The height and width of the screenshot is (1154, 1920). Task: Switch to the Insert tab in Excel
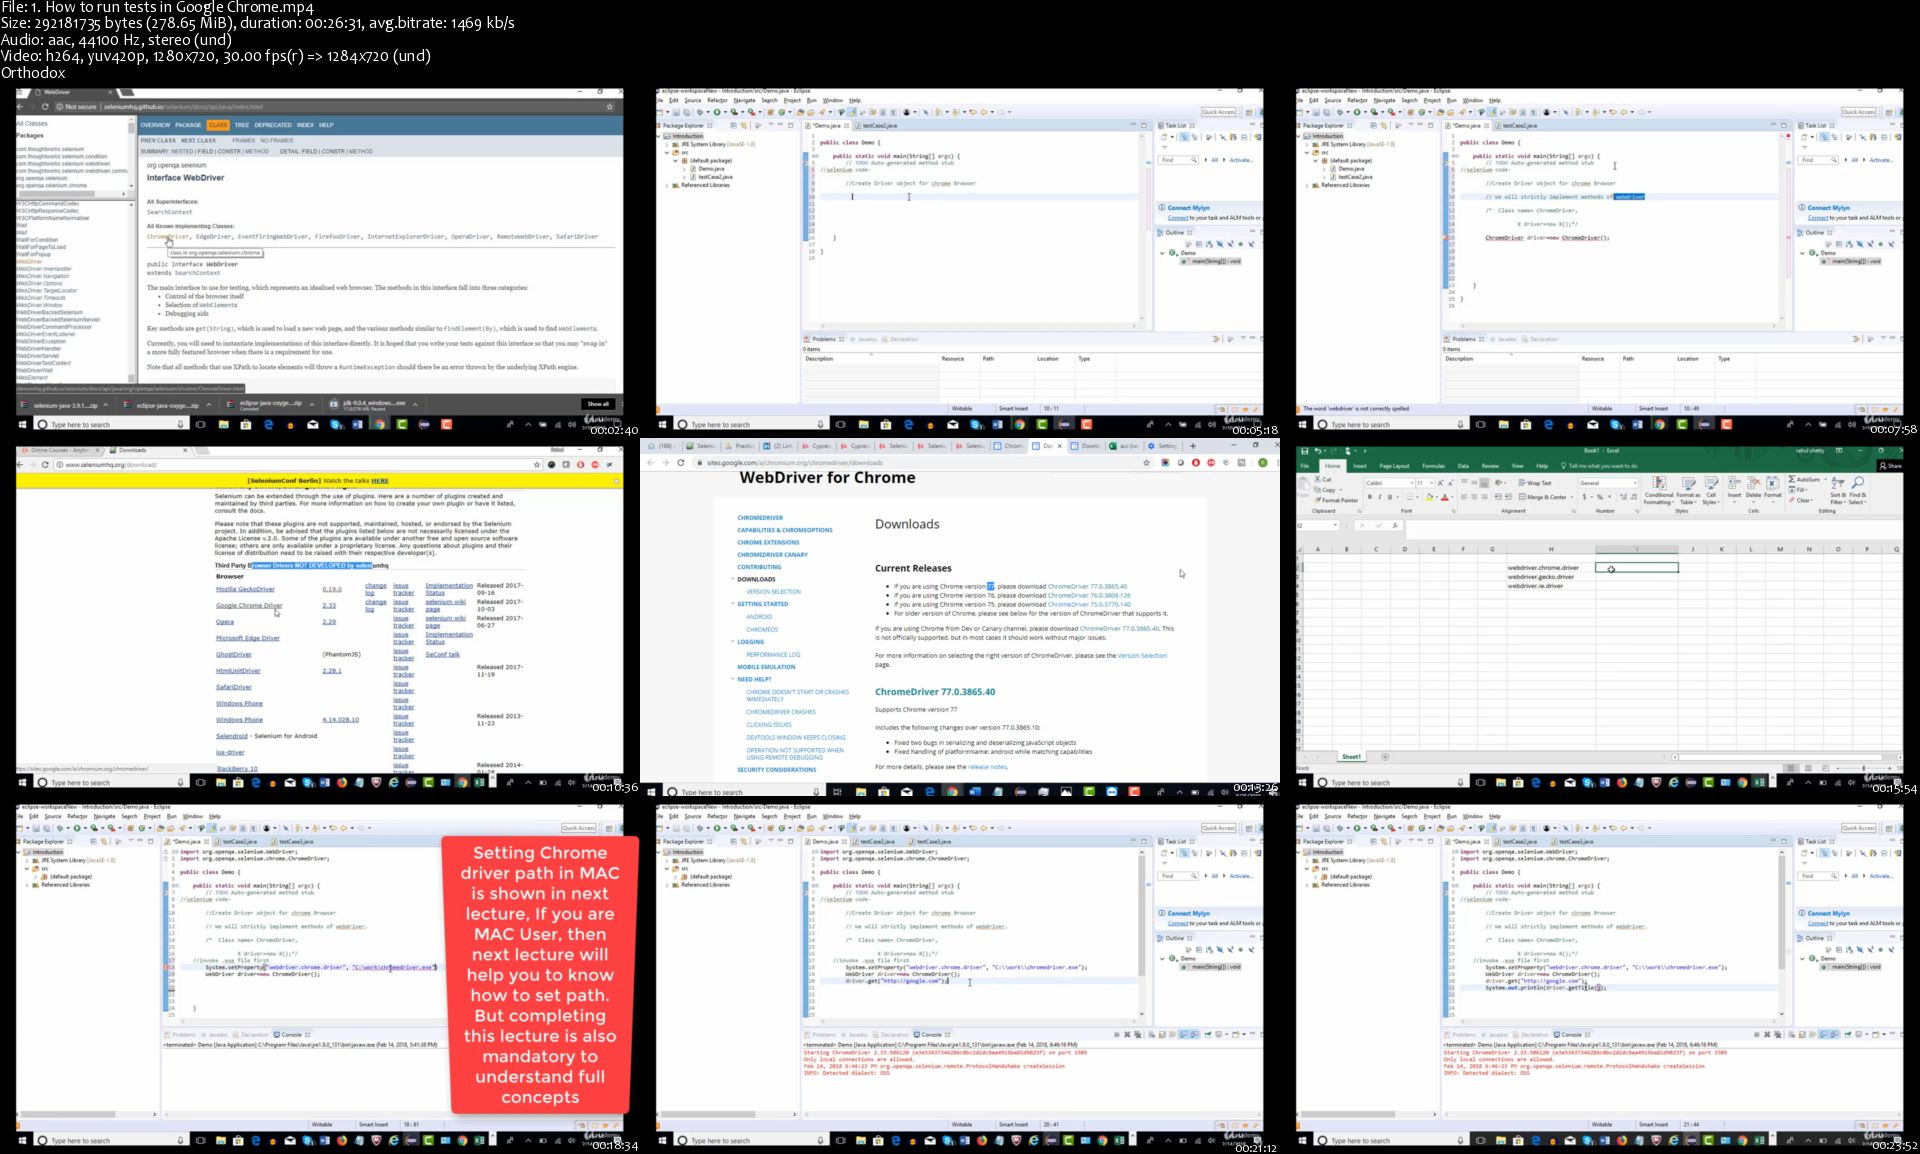pyautogui.click(x=1359, y=466)
